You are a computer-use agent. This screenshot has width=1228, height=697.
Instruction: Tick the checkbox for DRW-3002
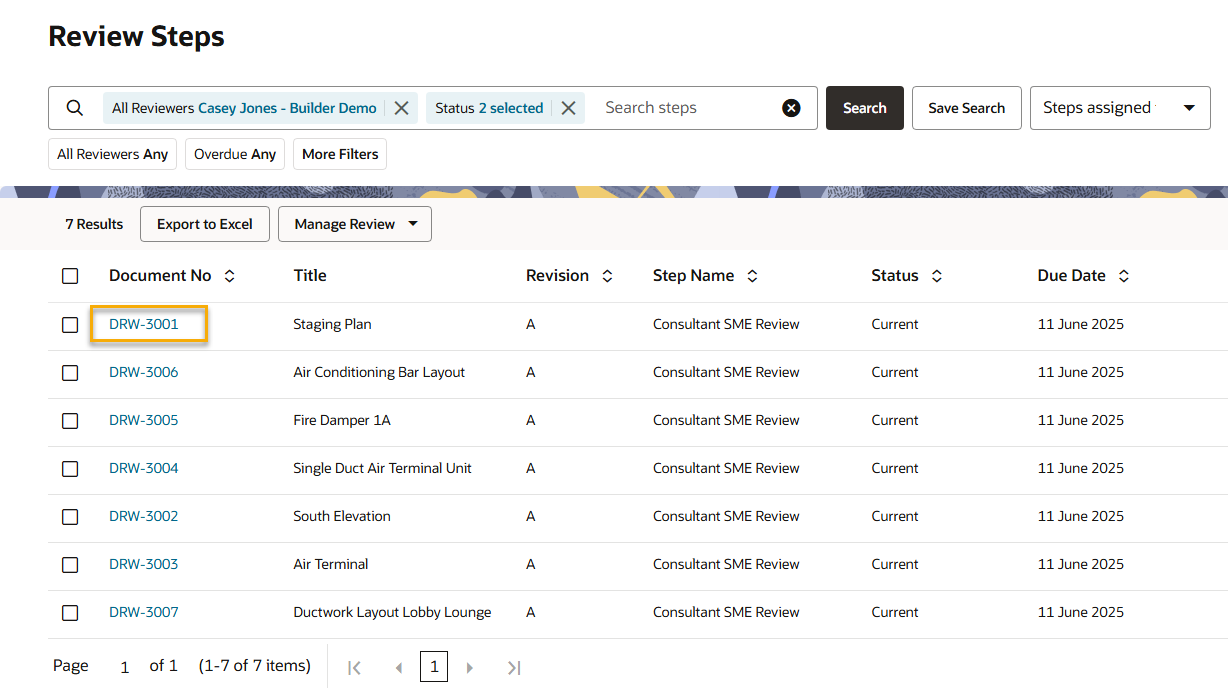click(70, 517)
